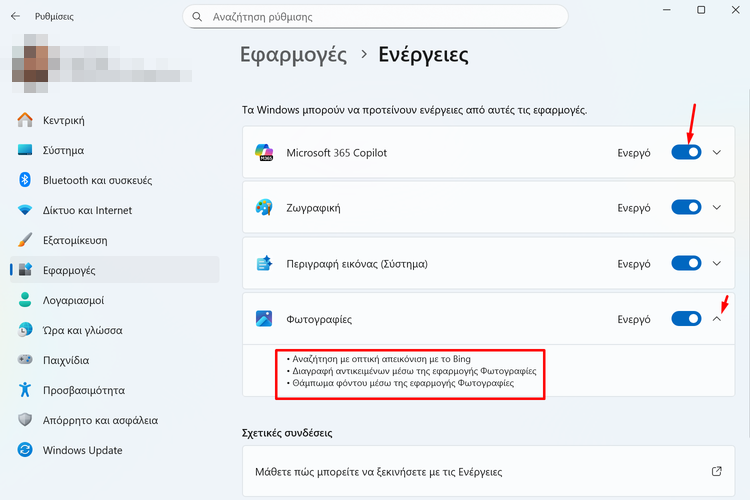Open external link icon for Ενέργειες help
750x500 pixels.
click(x=716, y=471)
